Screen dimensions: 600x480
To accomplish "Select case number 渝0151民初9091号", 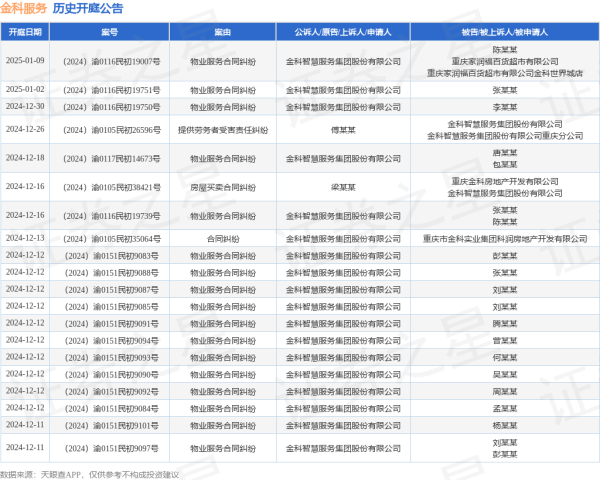I will click(112, 324).
